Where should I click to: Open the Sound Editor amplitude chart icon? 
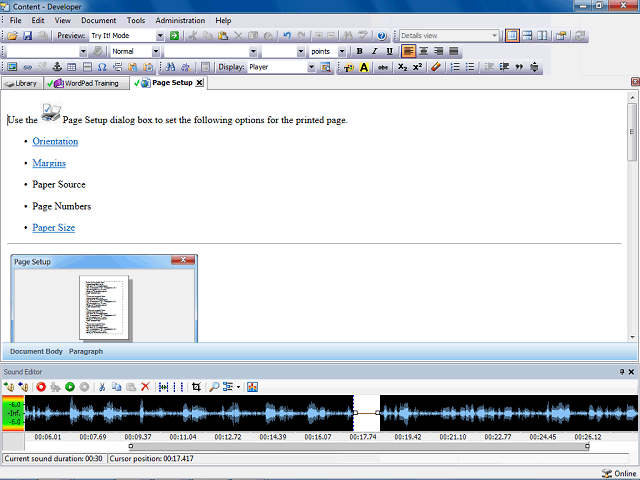coord(252,387)
